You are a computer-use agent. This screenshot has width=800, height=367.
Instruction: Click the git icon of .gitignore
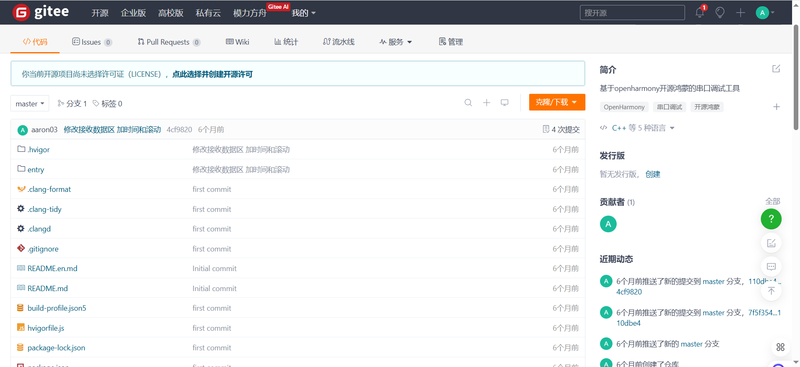click(21, 249)
